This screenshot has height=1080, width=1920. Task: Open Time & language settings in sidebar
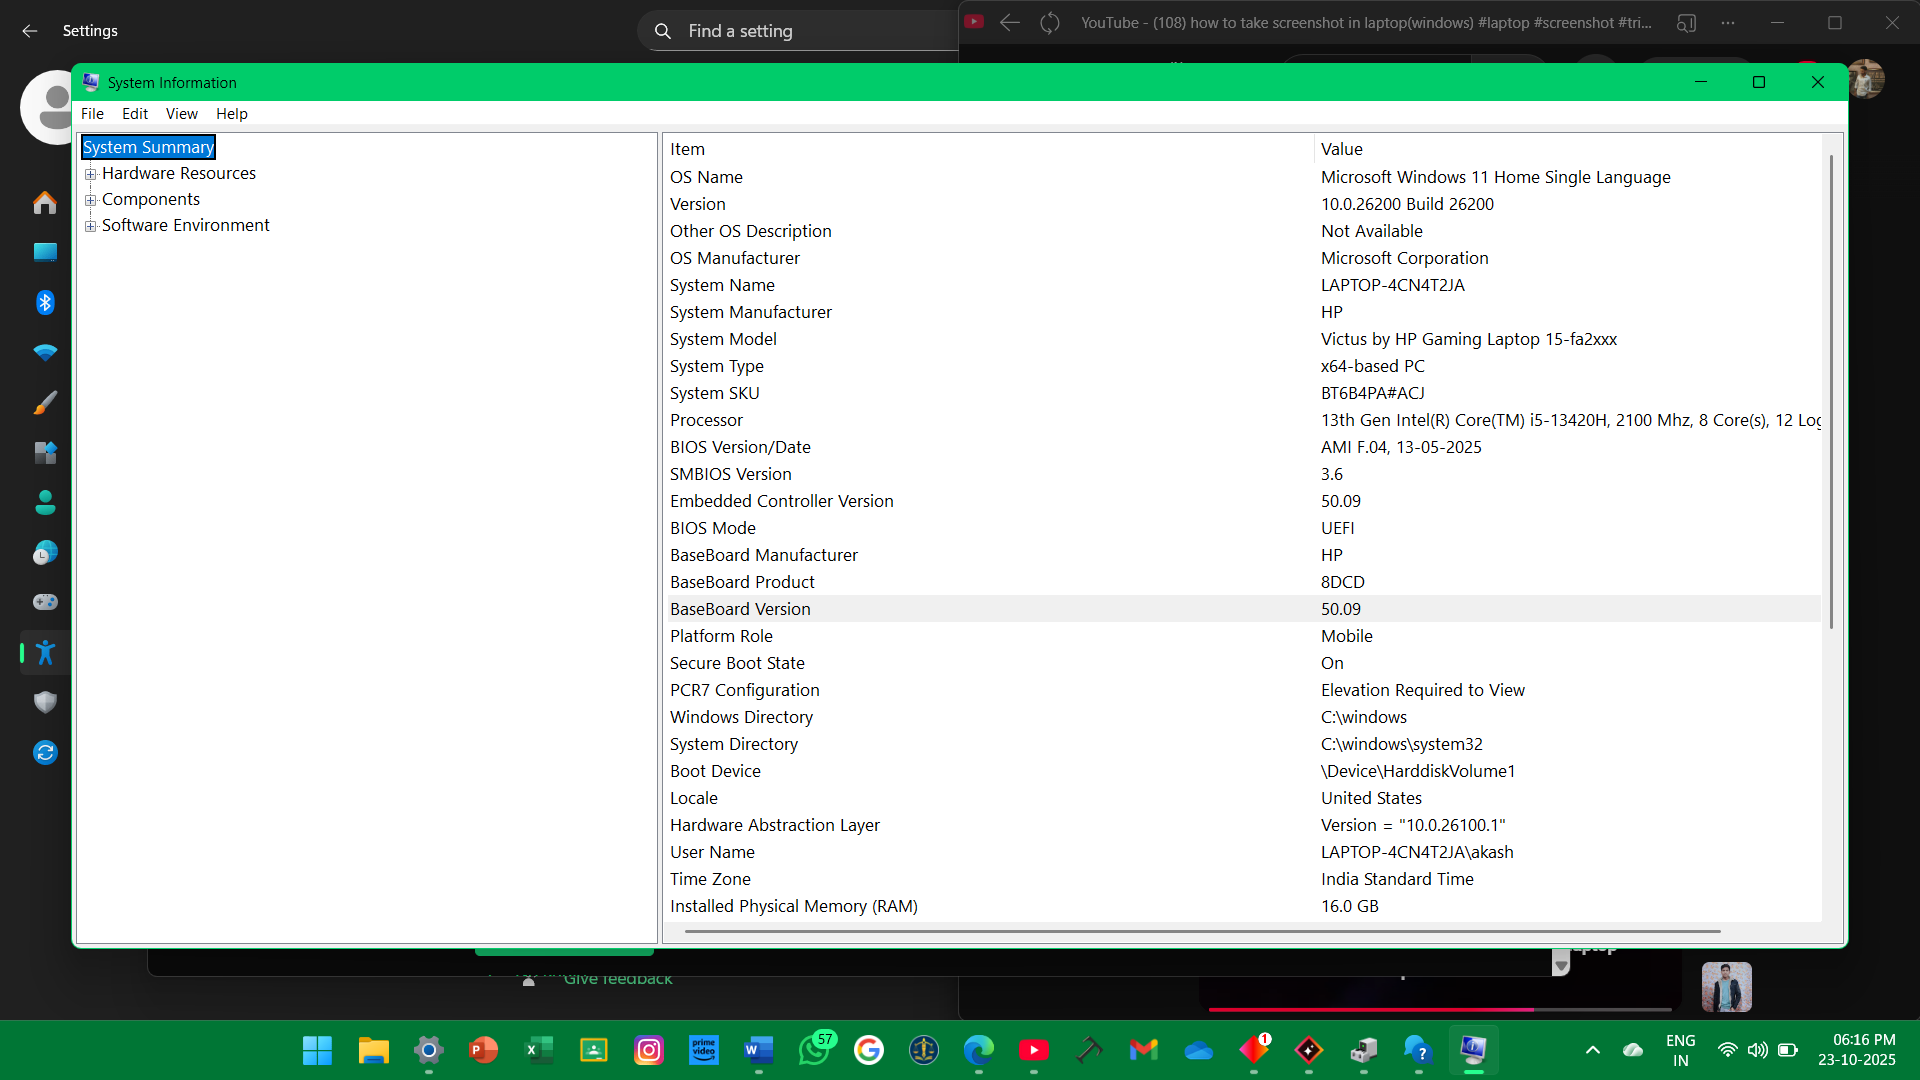45,552
